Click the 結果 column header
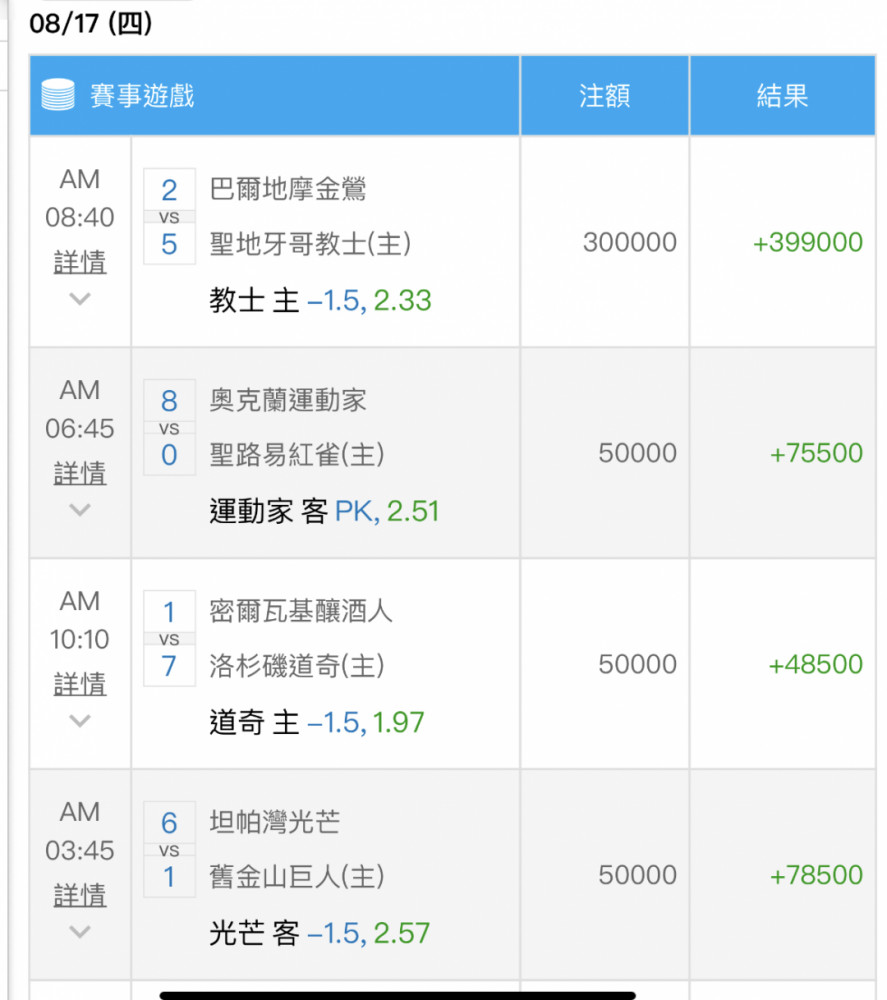 point(782,96)
